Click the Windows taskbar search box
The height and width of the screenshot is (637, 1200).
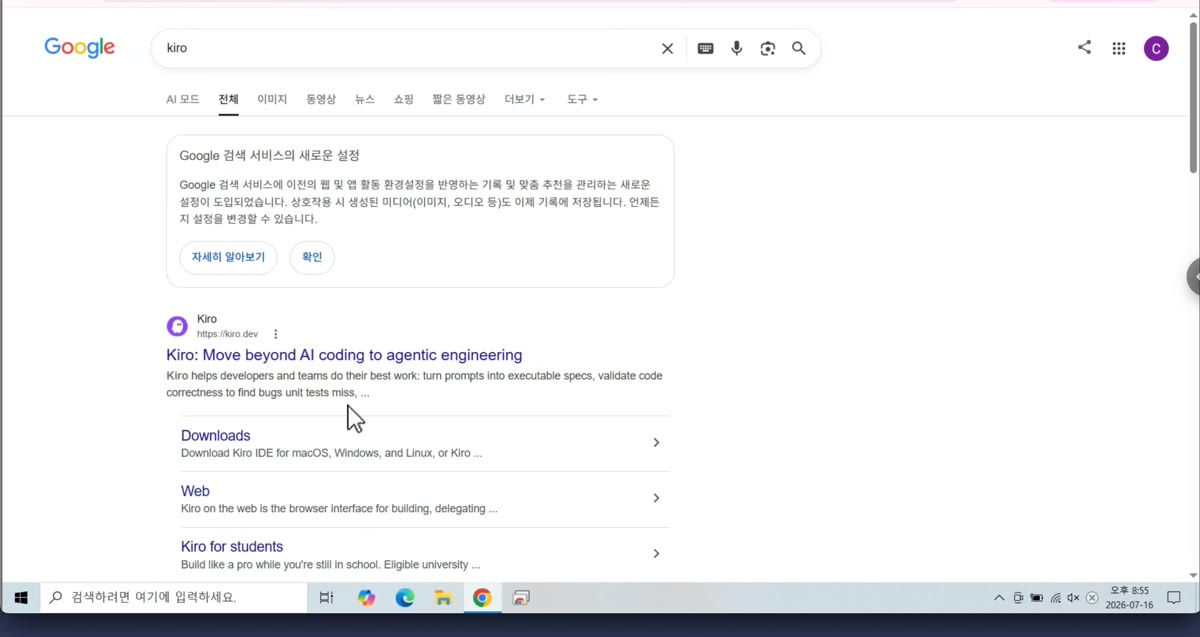[x=174, y=598]
